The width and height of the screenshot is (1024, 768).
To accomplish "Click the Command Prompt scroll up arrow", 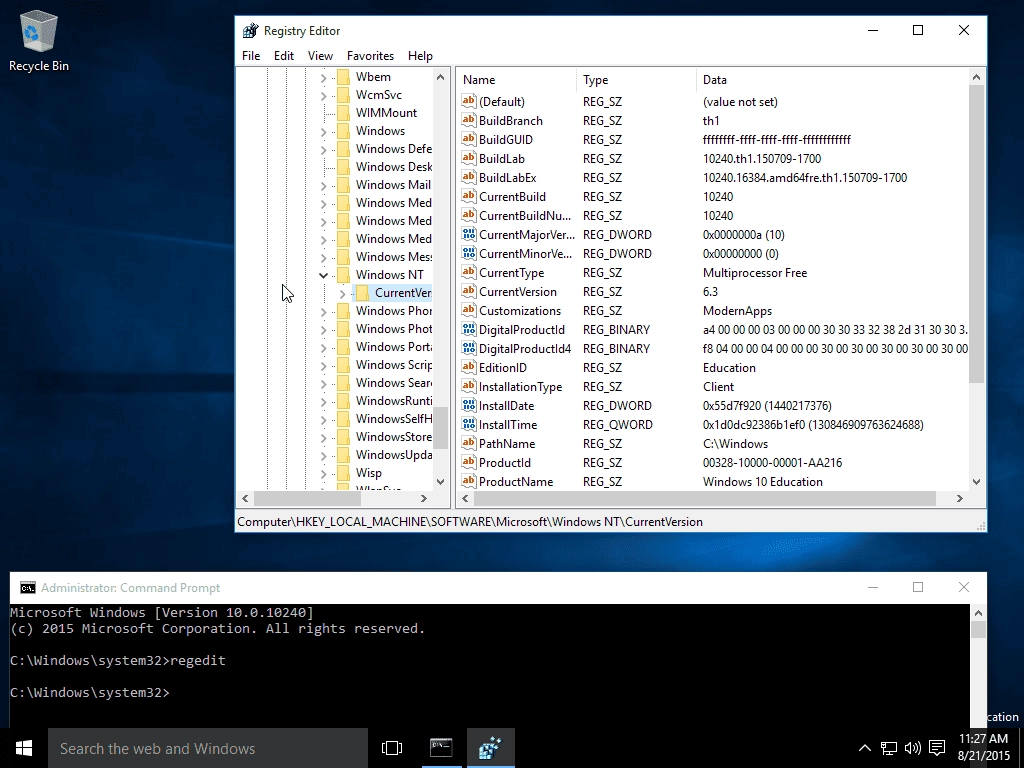I will click(x=978, y=613).
